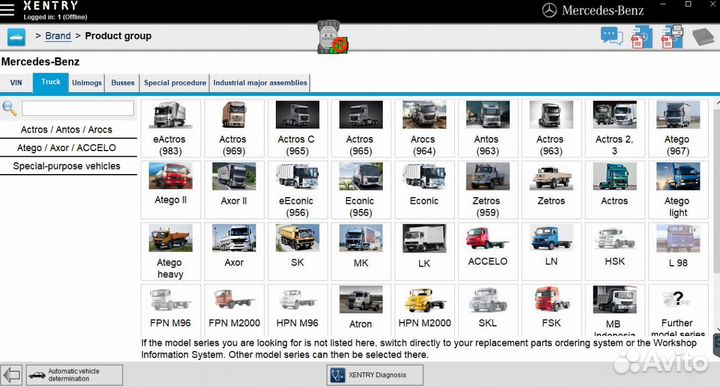Filter by Special-purpose vehicles
Viewport: 720px width, 387px height.
tap(67, 166)
